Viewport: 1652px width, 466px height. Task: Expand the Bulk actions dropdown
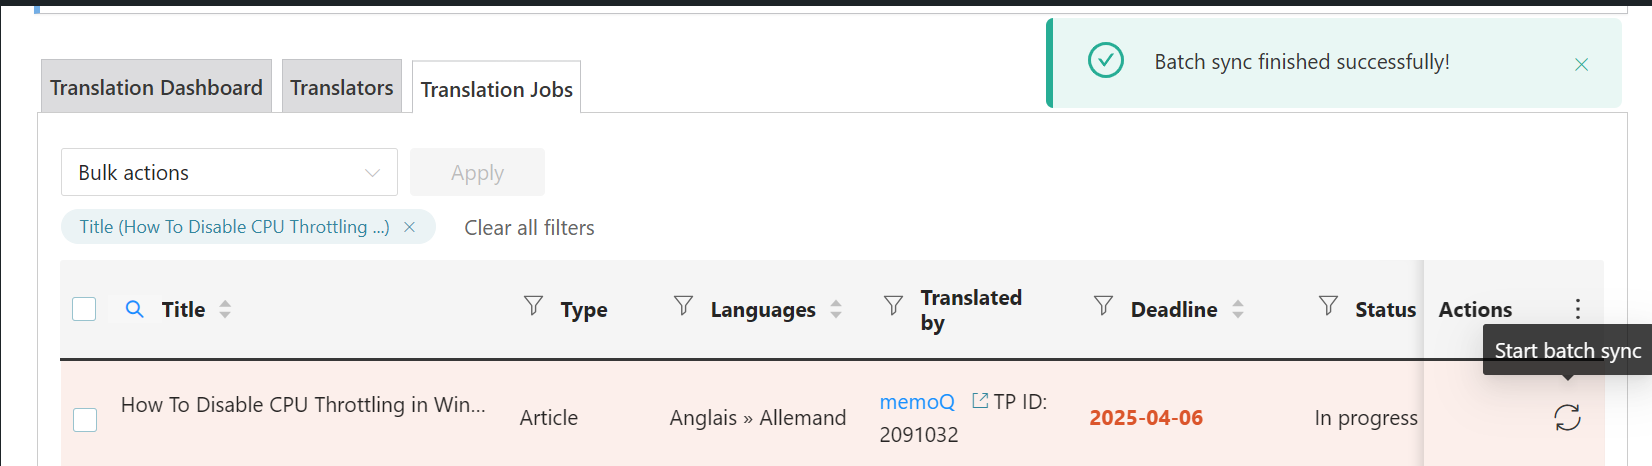(x=229, y=172)
